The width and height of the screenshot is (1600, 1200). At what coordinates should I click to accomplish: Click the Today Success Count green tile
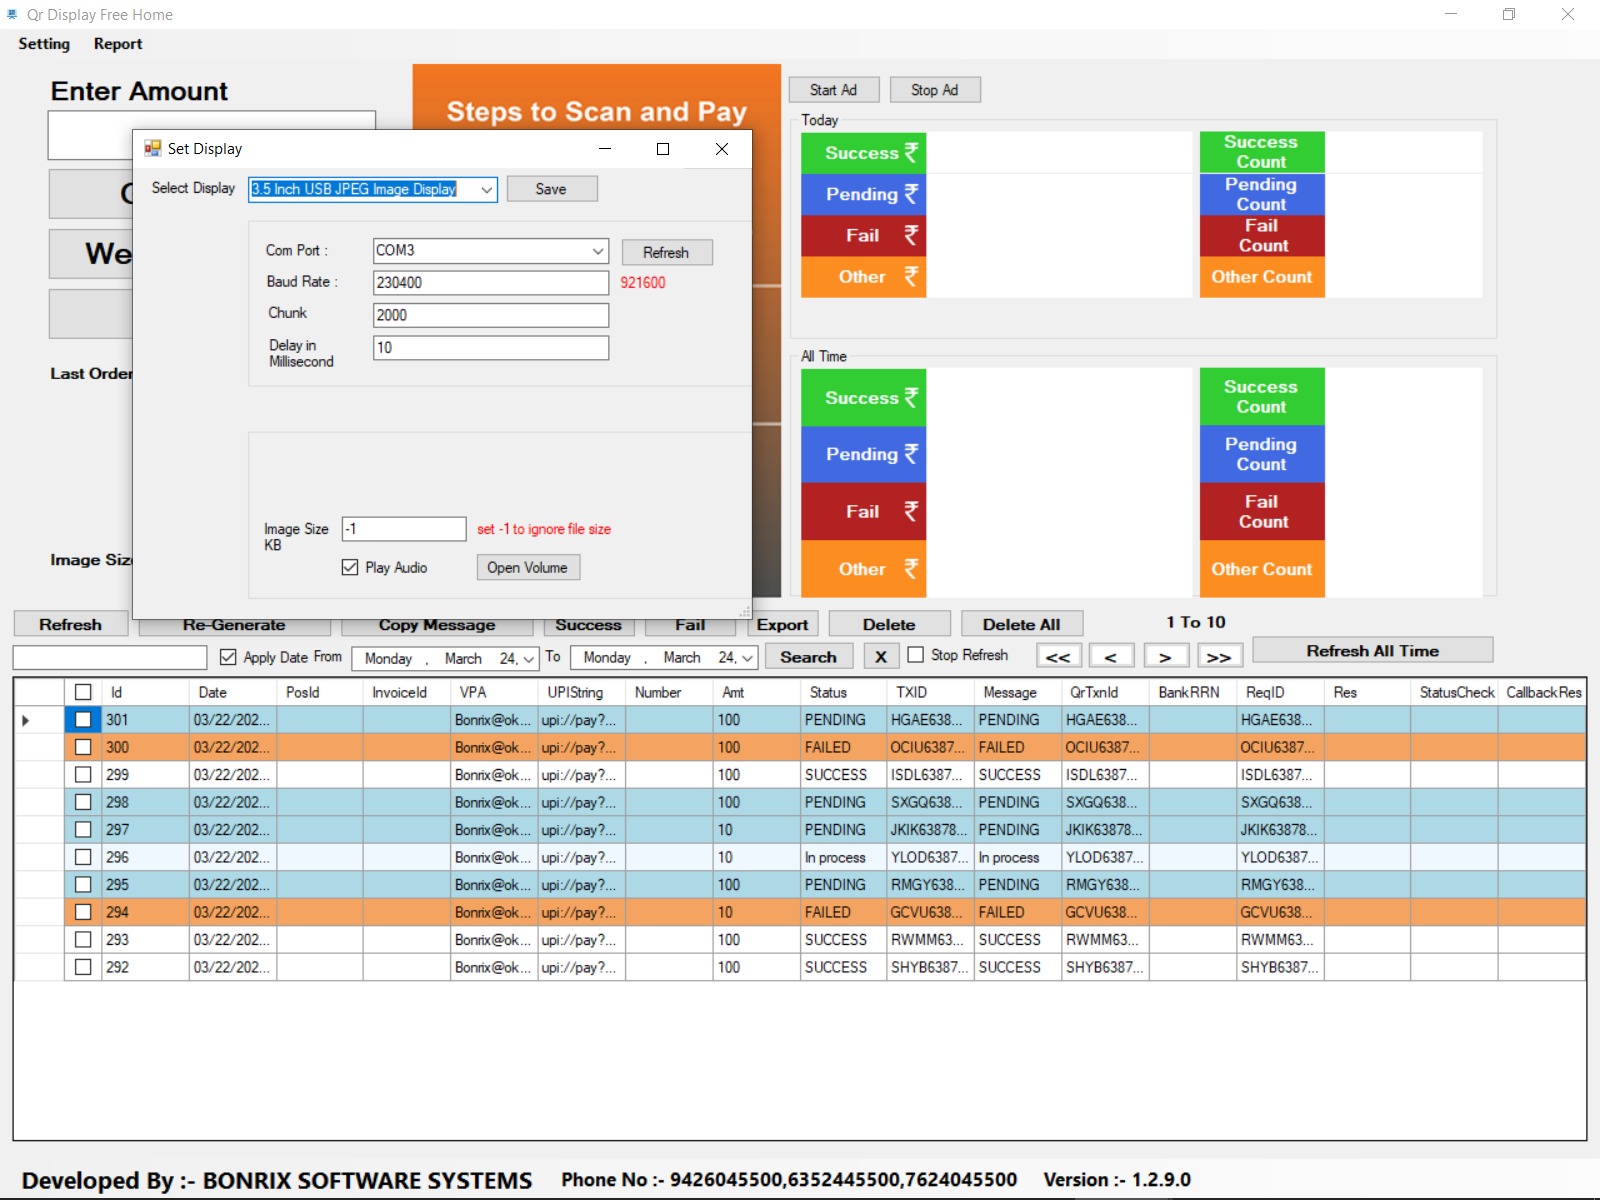pos(1261,152)
